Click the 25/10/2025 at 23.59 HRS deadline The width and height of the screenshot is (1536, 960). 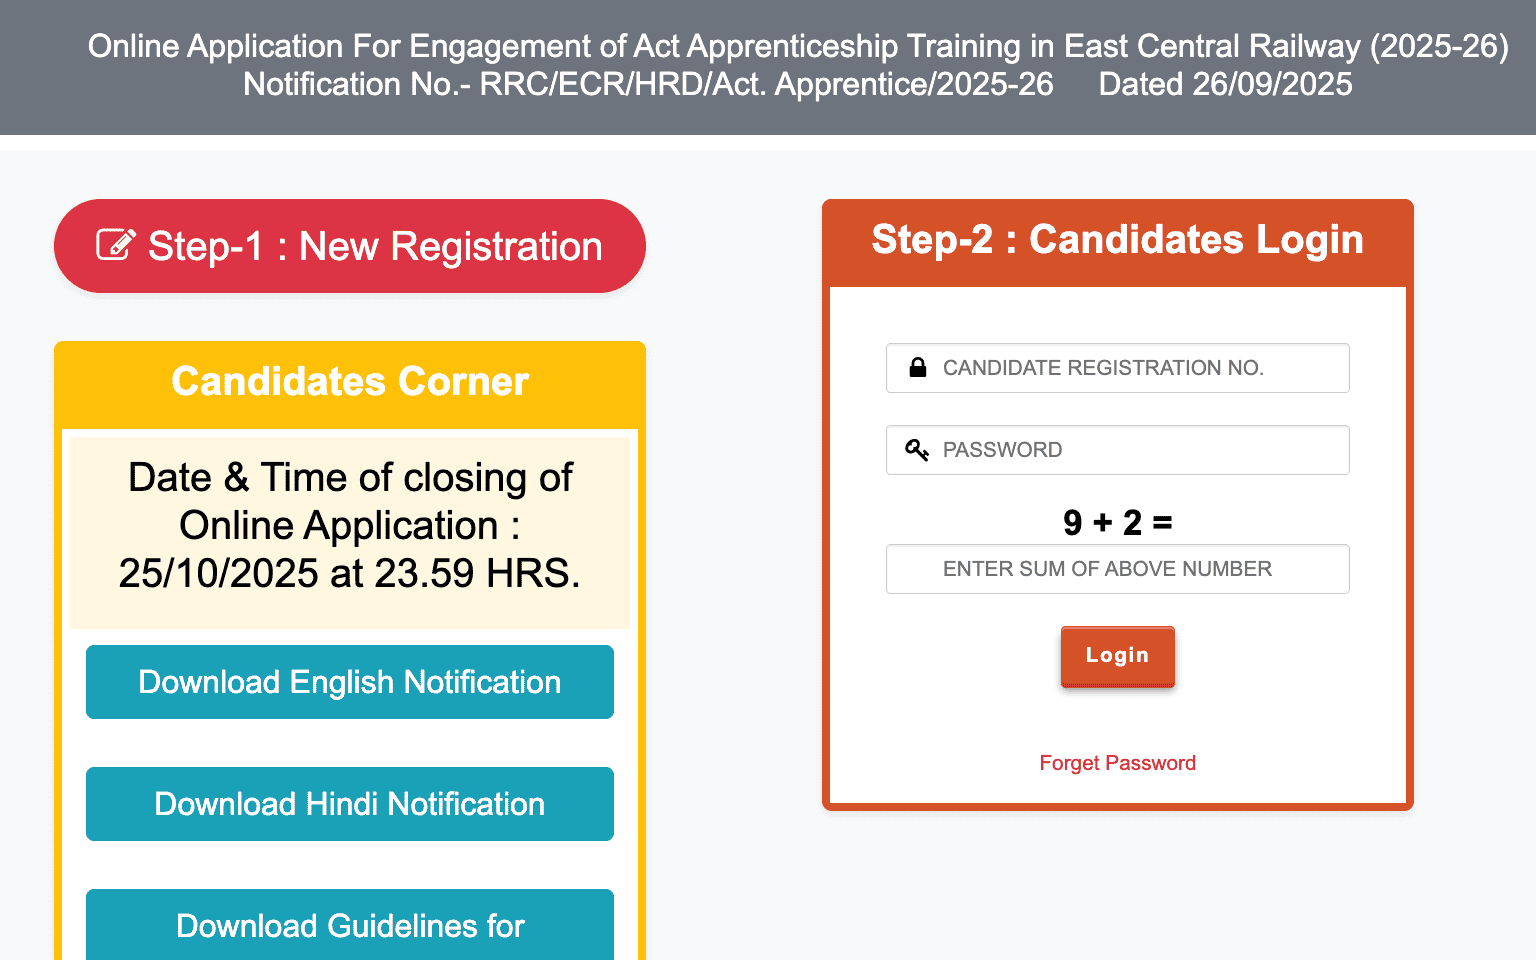[x=350, y=573]
